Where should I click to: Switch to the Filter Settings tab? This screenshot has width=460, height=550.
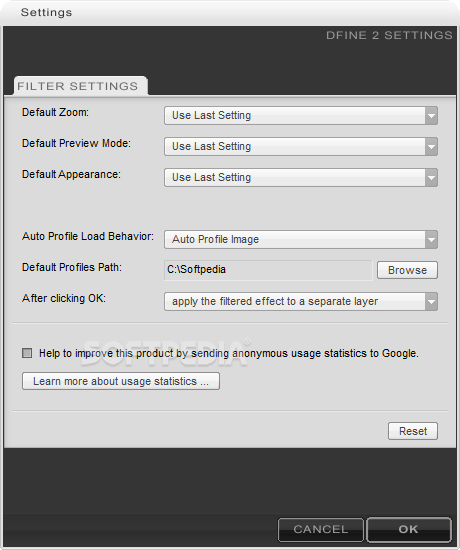[x=80, y=86]
